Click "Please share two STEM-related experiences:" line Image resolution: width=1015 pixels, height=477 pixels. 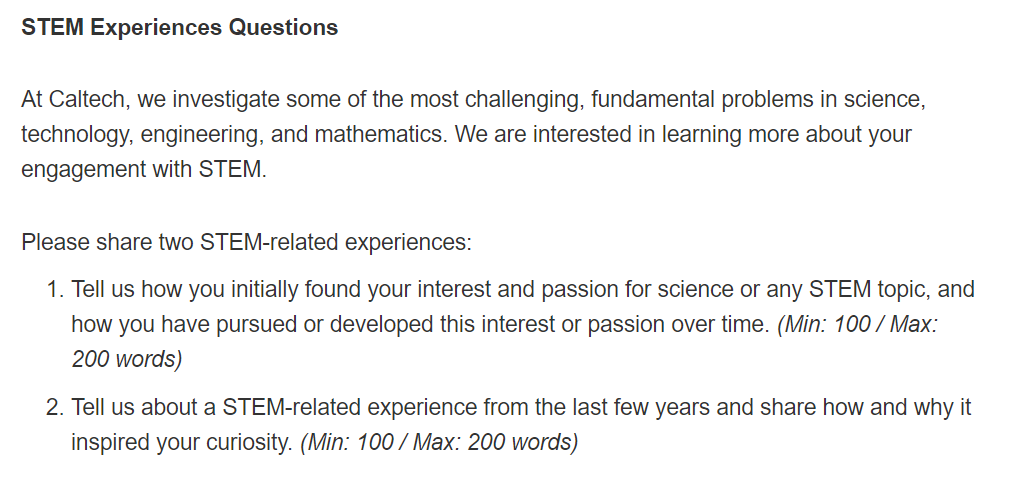245,242
